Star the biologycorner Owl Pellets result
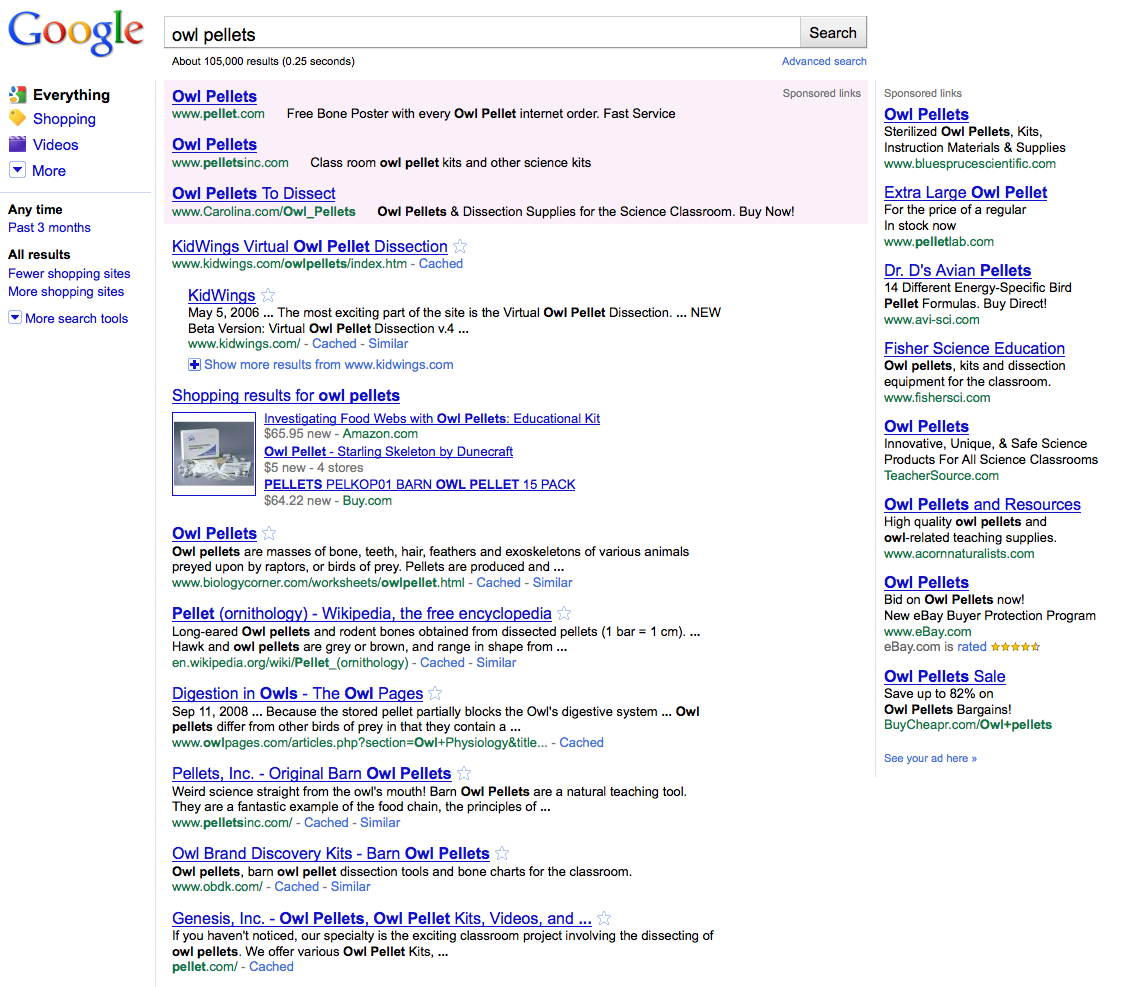The image size is (1130, 987). click(270, 533)
